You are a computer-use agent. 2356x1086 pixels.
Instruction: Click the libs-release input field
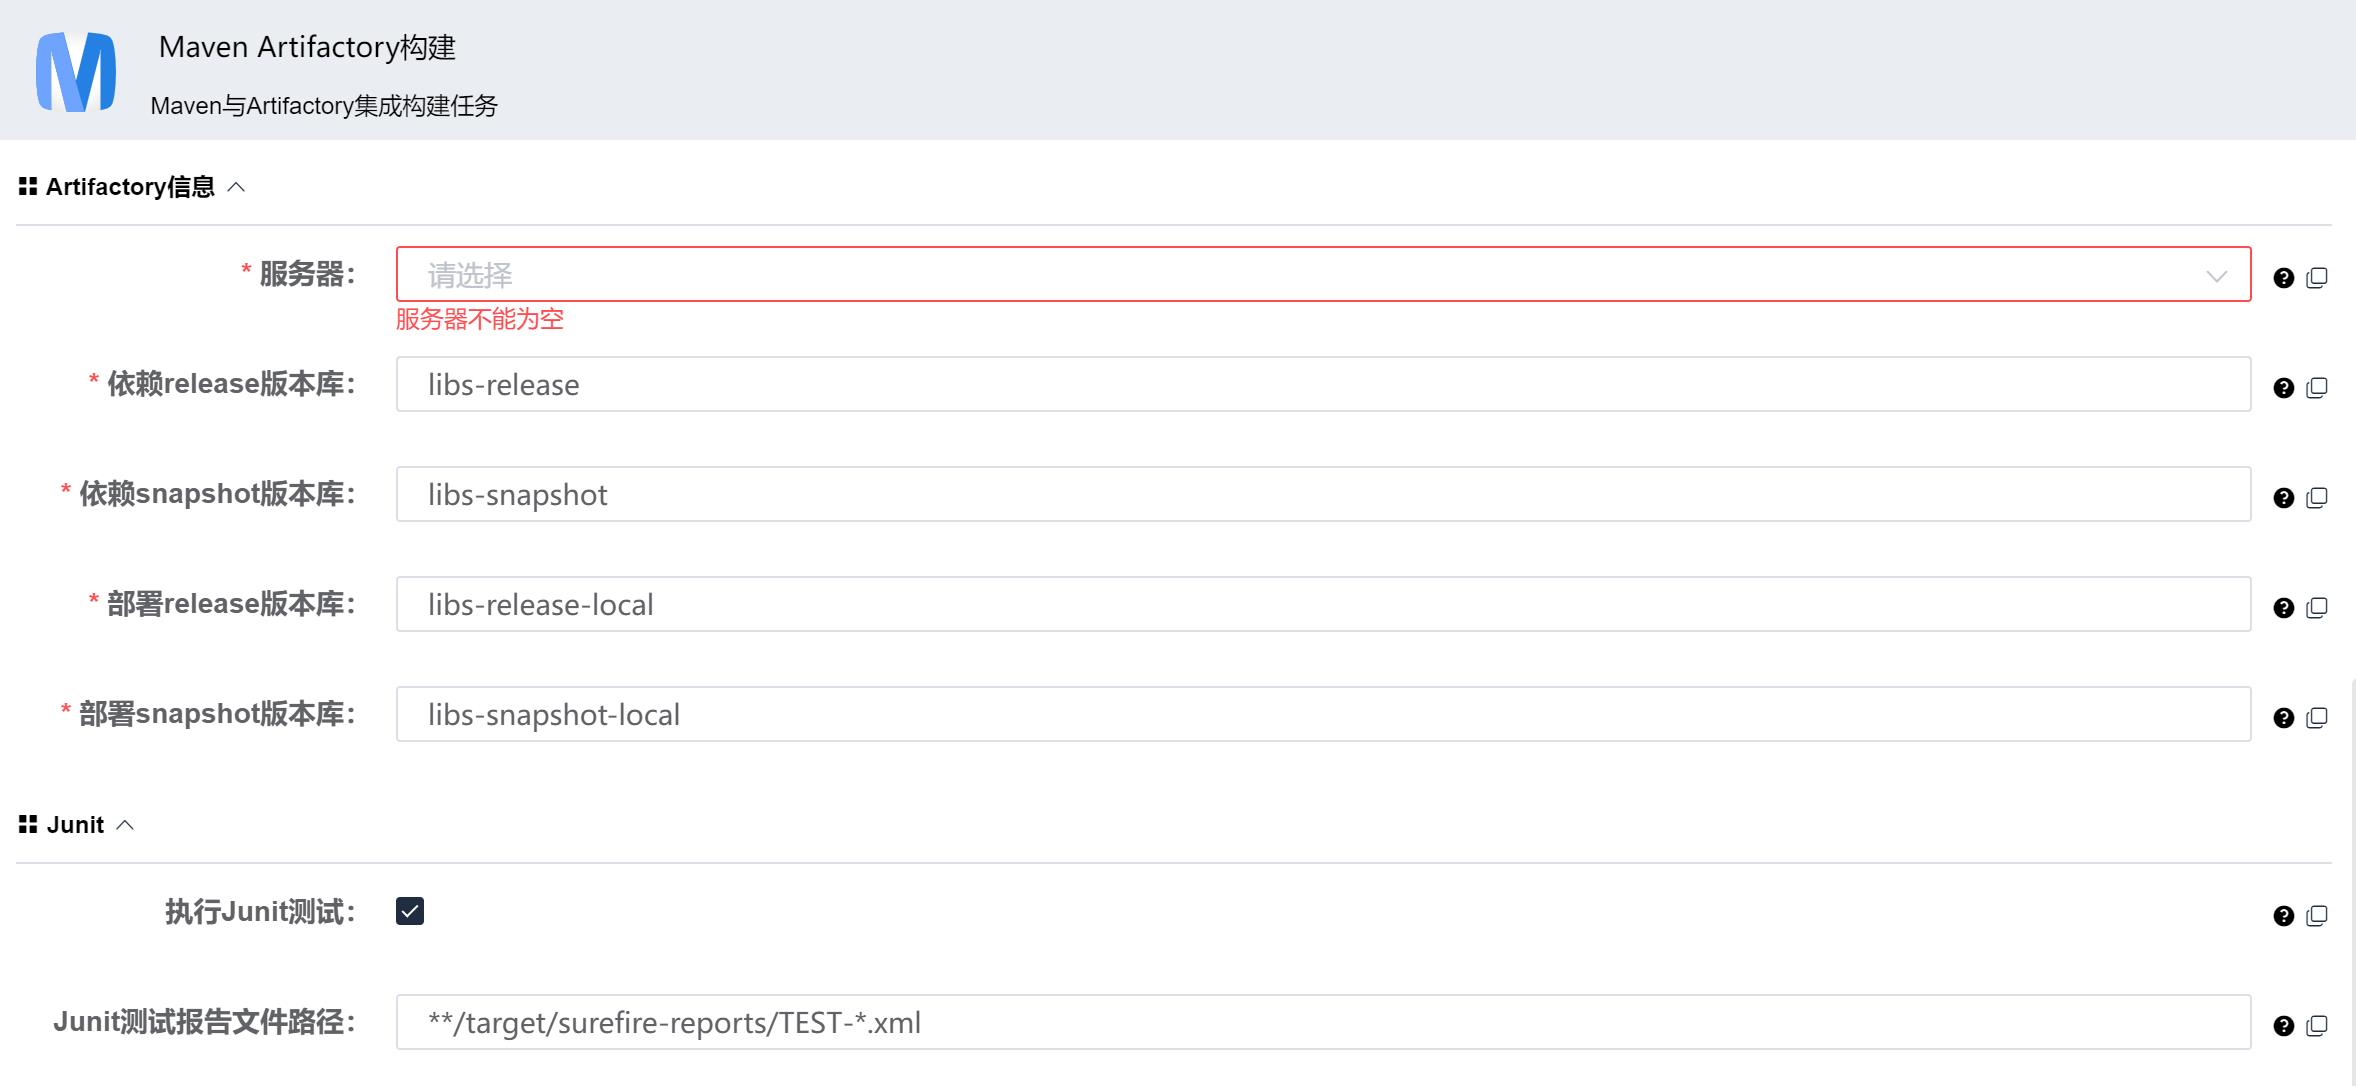tap(1322, 385)
